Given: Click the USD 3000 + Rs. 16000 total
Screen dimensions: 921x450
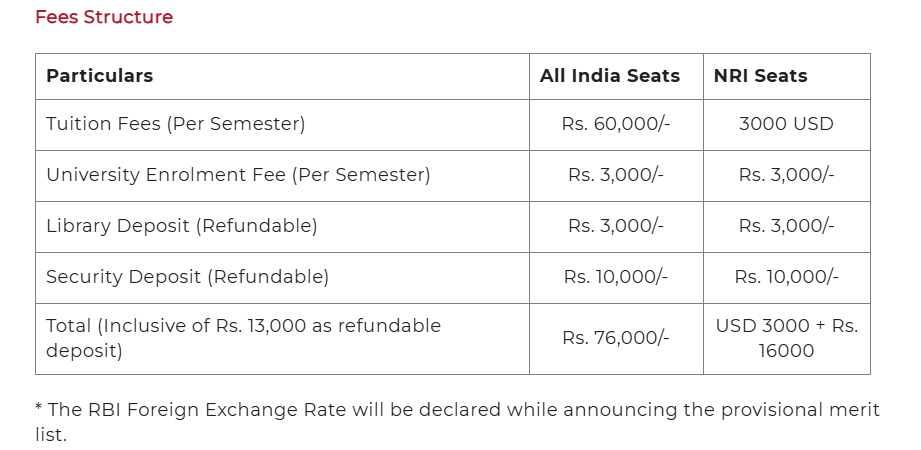Looking at the screenshot, I should pyautogui.click(x=786, y=339).
